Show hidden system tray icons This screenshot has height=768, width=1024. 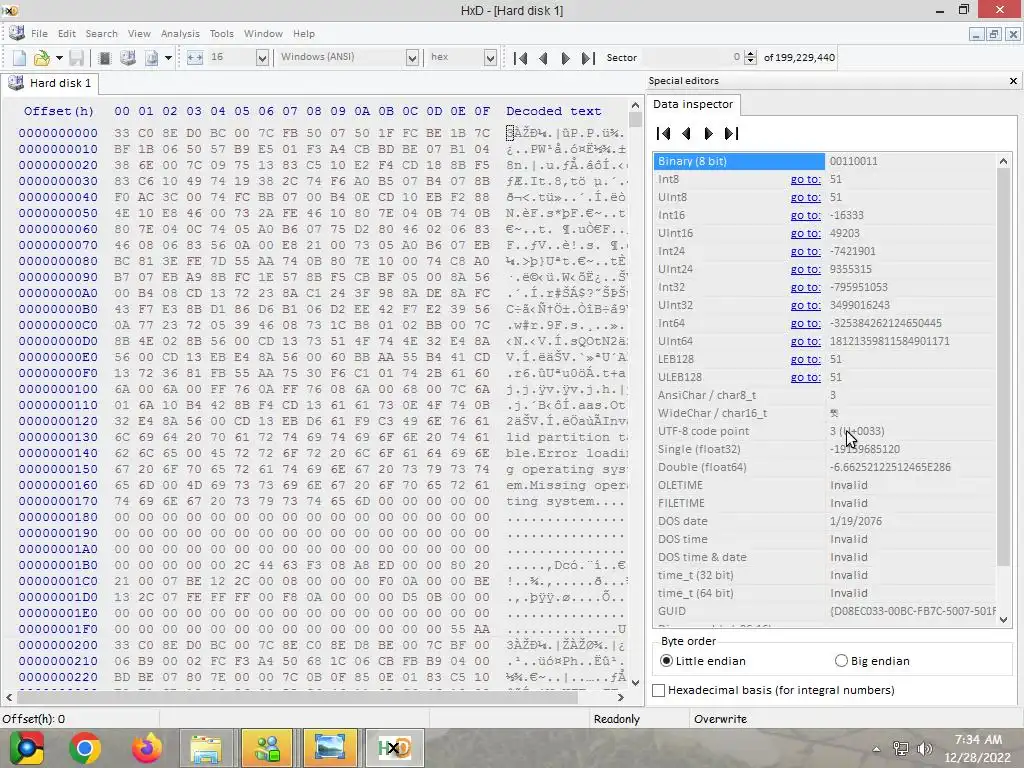pyautogui.click(x=876, y=749)
